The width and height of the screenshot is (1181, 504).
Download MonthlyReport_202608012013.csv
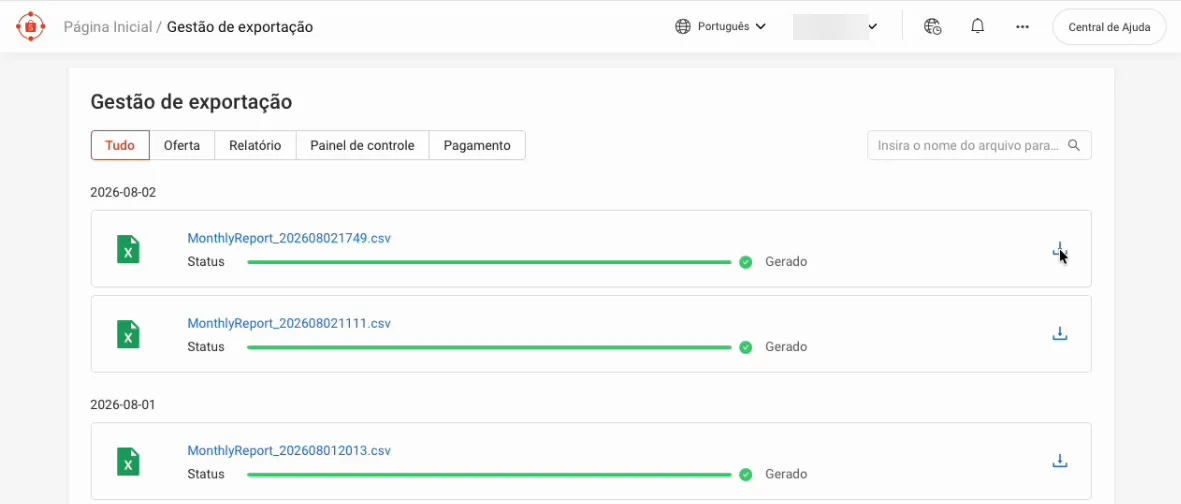tap(1059, 461)
